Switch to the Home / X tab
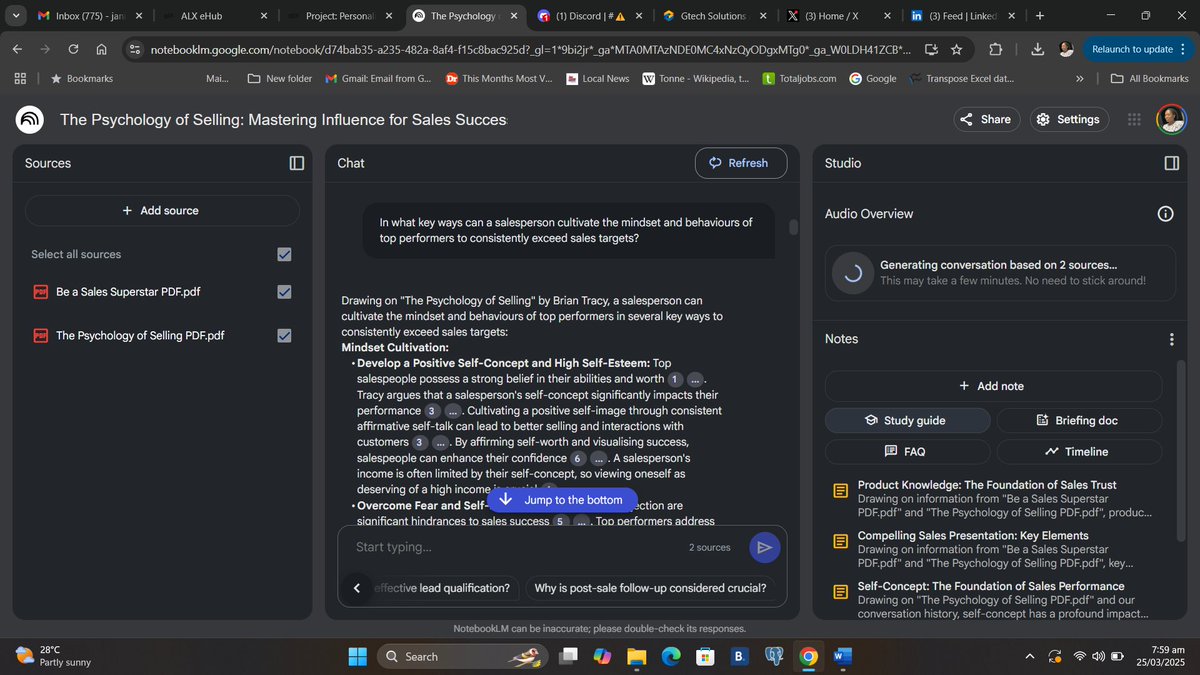1200x675 pixels. [x=838, y=16]
